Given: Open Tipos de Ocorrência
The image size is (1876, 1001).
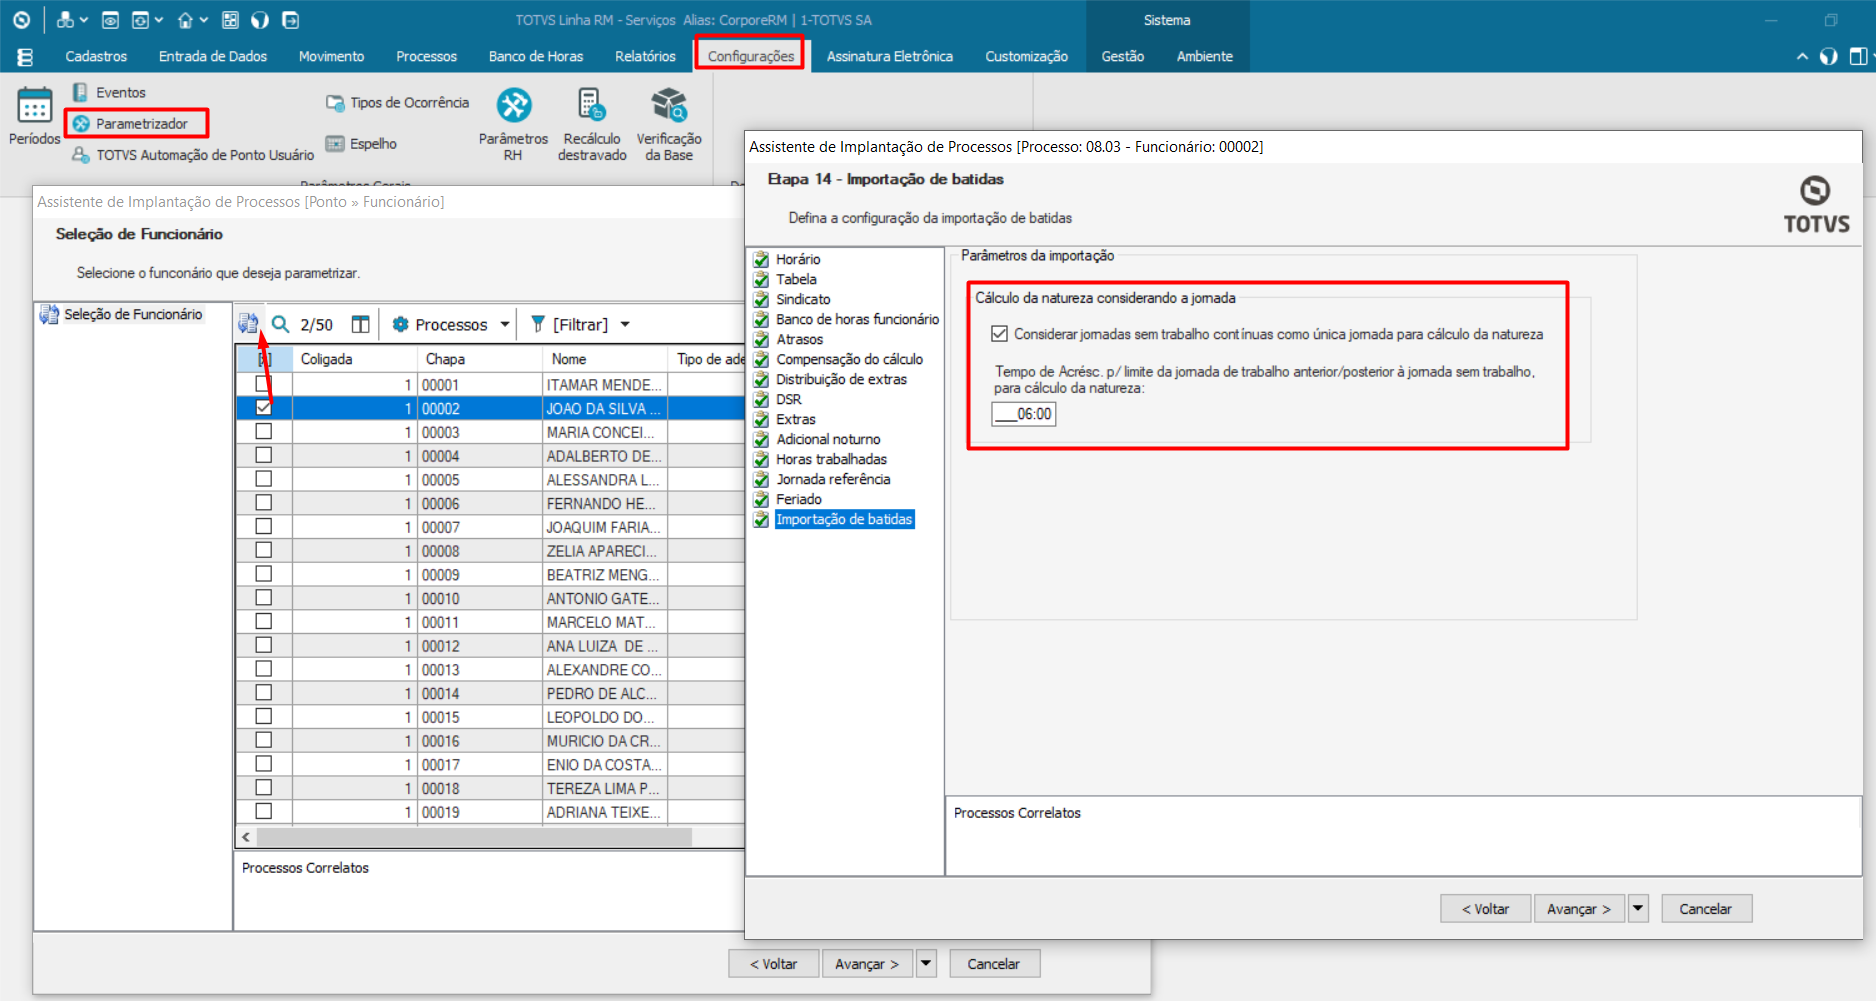Looking at the screenshot, I should pyautogui.click(x=397, y=102).
